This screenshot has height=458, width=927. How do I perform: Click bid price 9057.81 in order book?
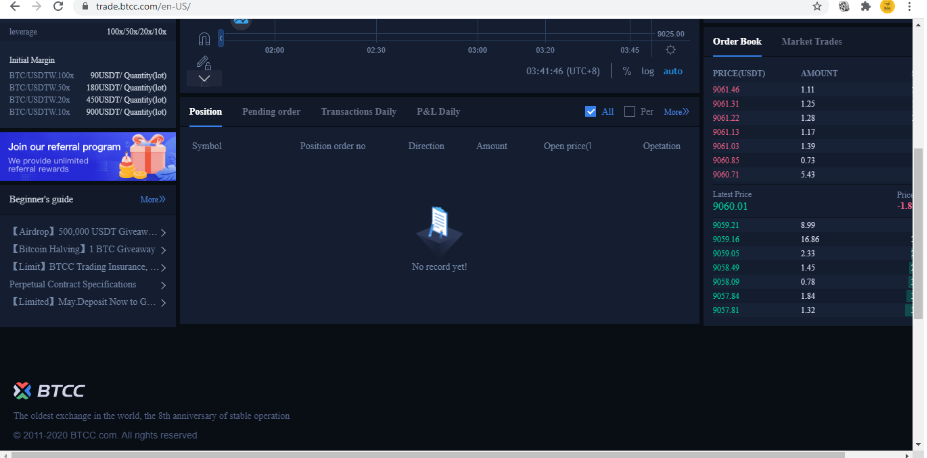click(x=726, y=310)
